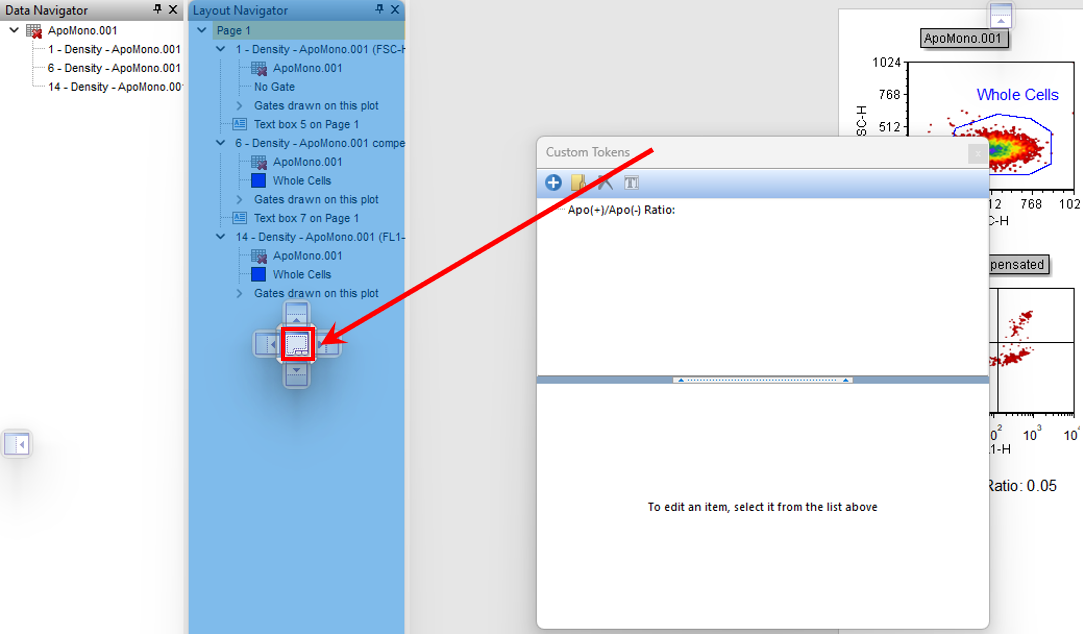This screenshot has height=634, width=1083.
Task: Click the edit-an-item hint text
Action: [763, 507]
